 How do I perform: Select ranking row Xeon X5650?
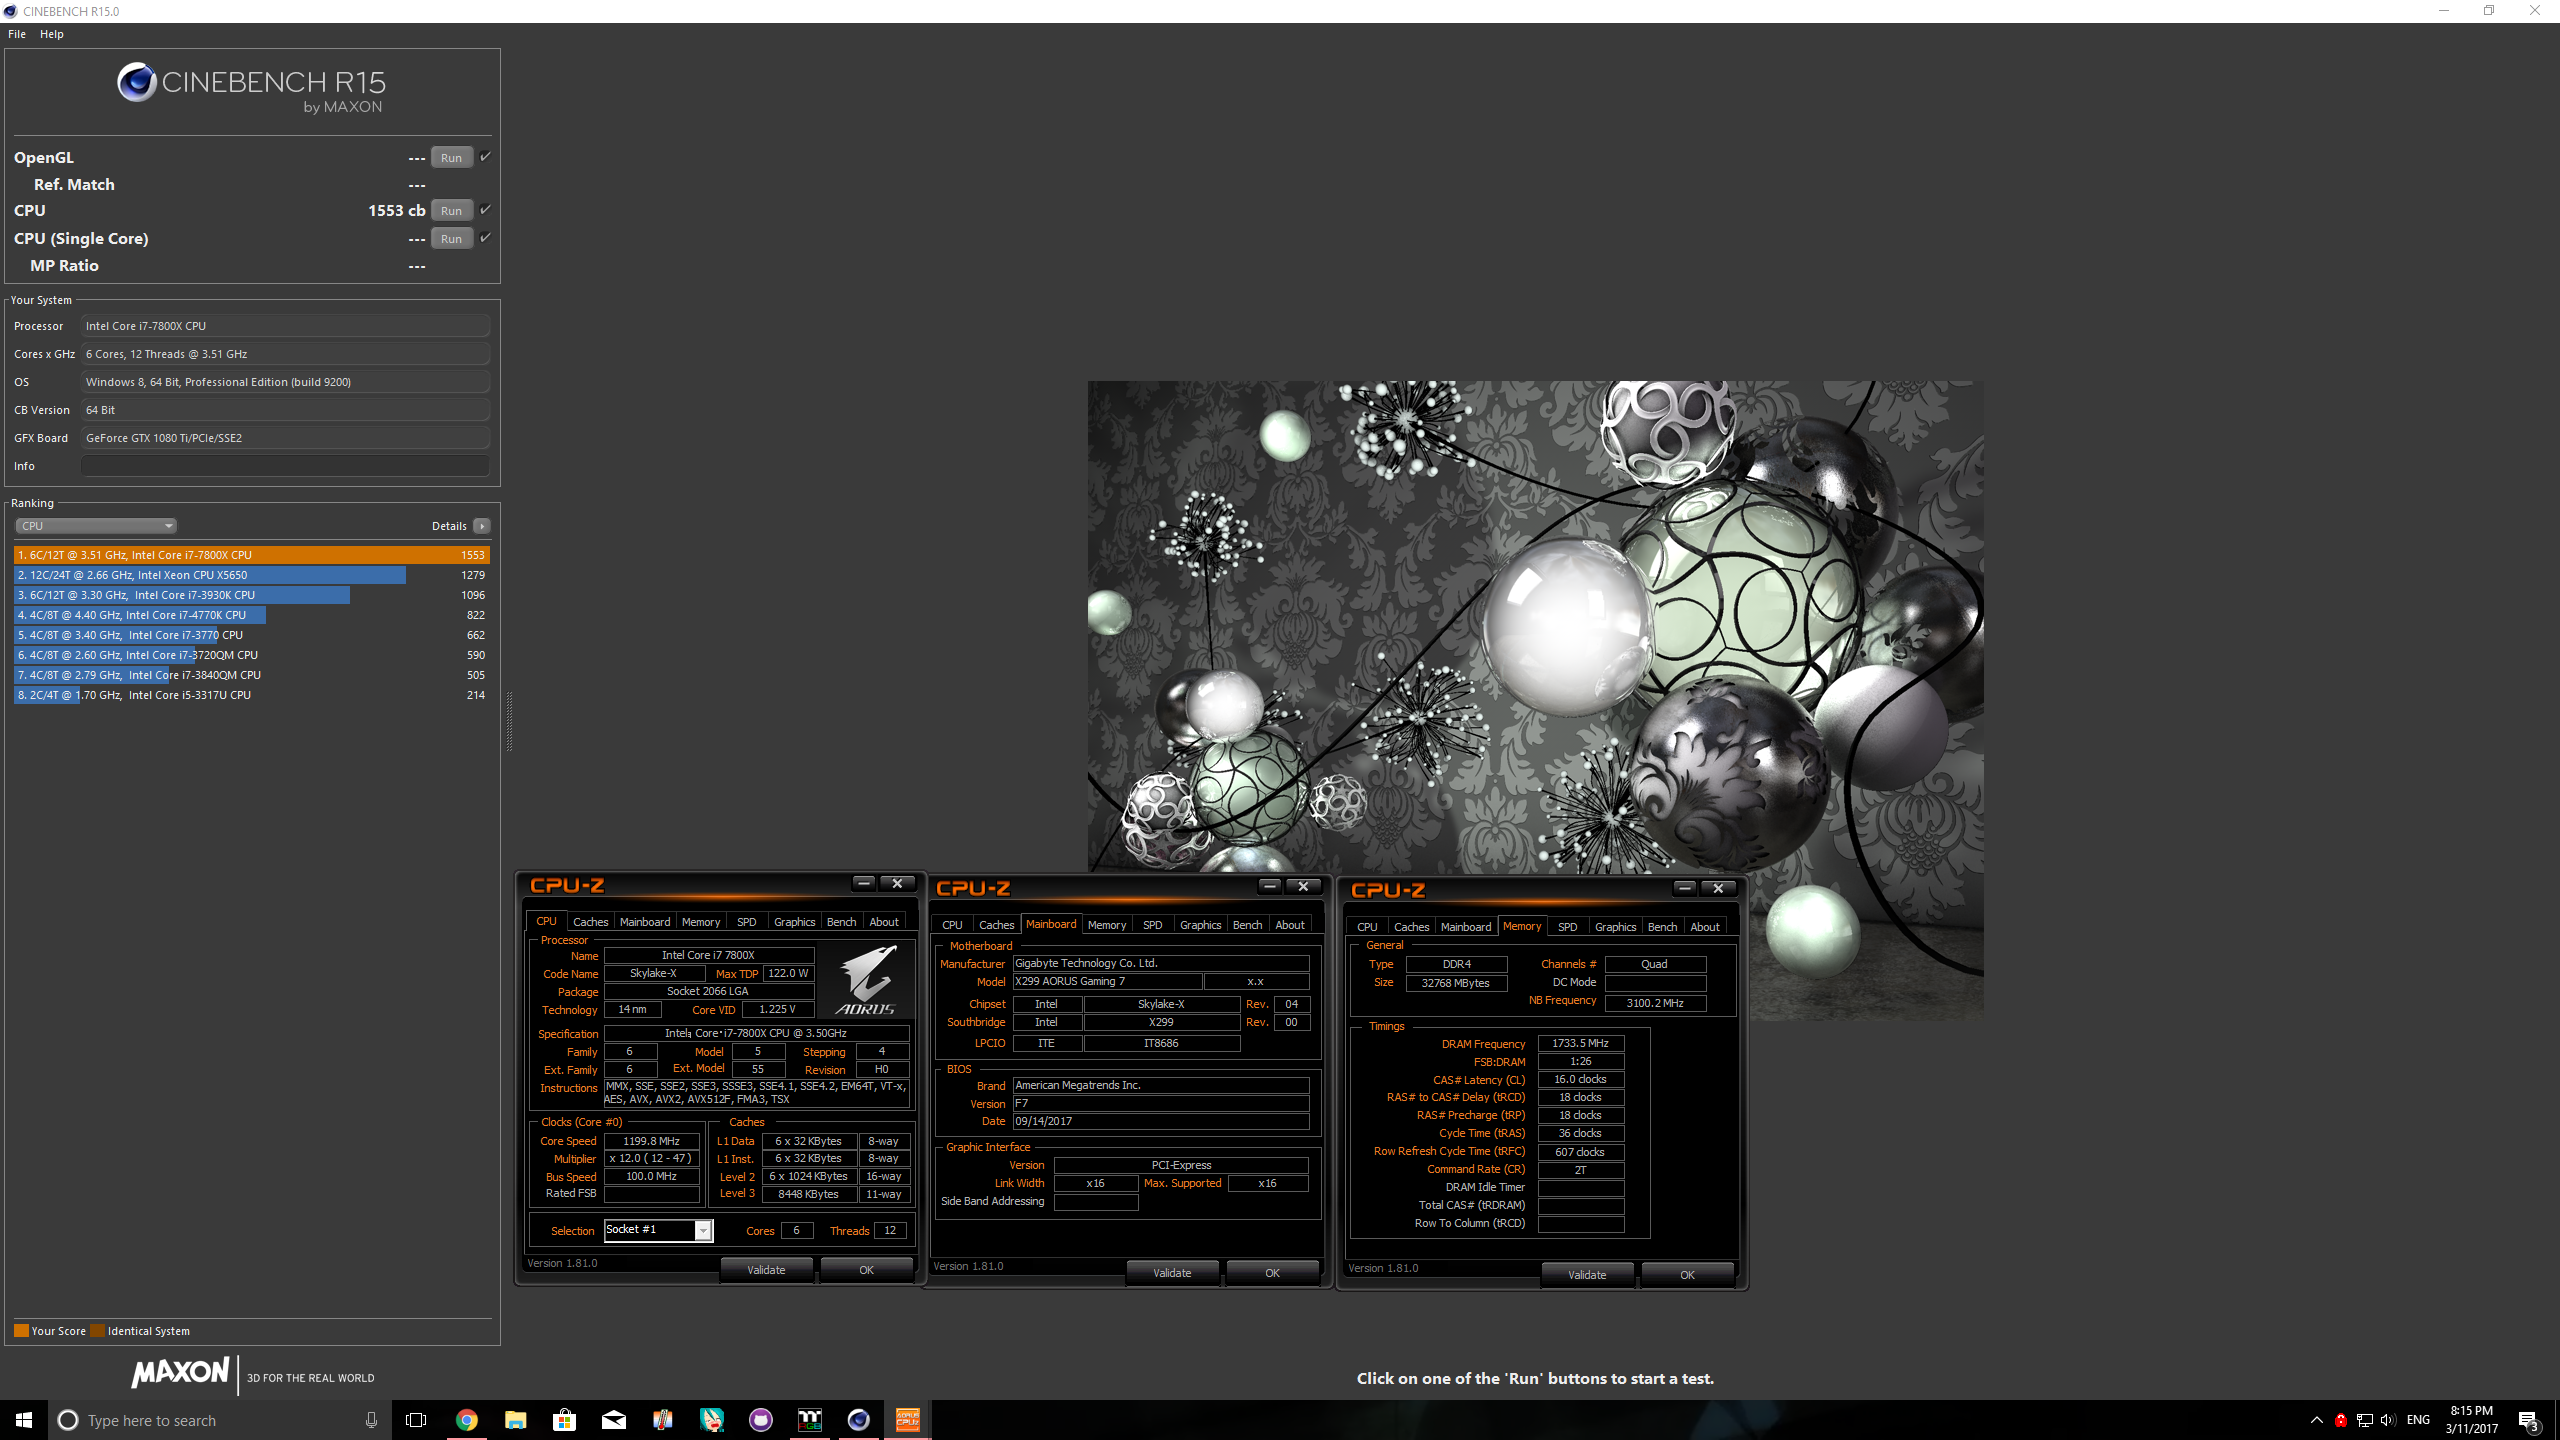(x=251, y=575)
